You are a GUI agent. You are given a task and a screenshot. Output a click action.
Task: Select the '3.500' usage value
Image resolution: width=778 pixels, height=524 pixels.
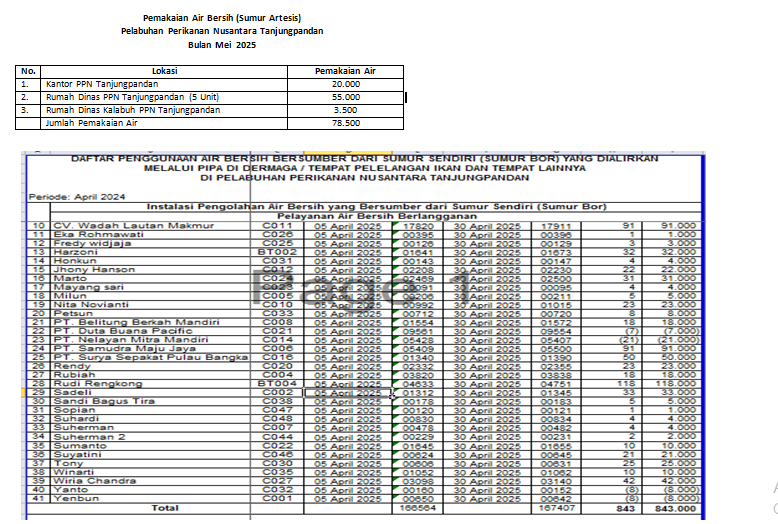pyautogui.click(x=346, y=110)
